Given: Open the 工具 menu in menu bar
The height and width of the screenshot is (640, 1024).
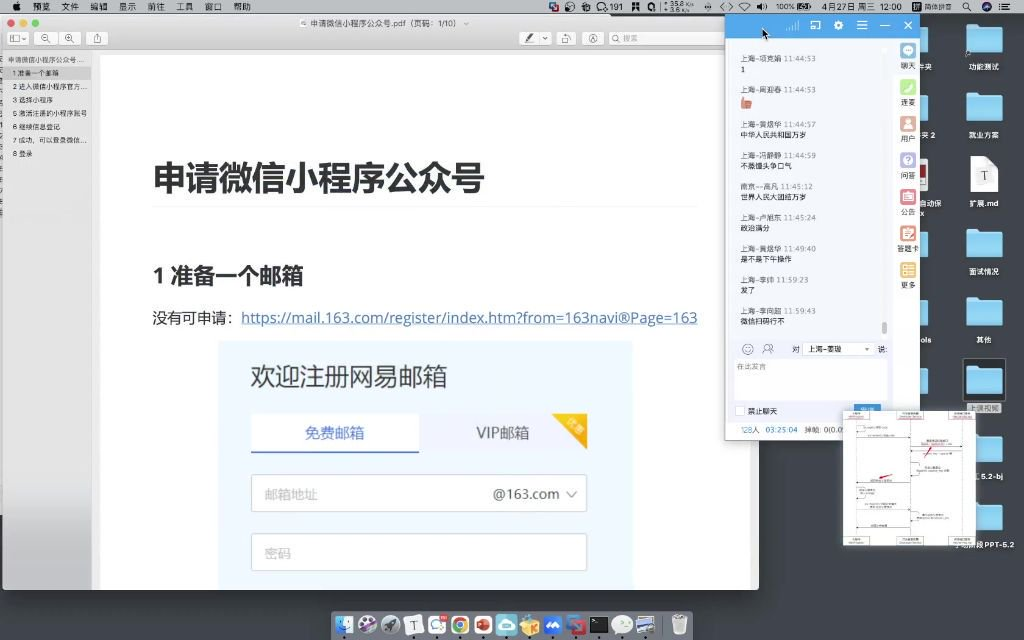Looking at the screenshot, I should pos(185,7).
